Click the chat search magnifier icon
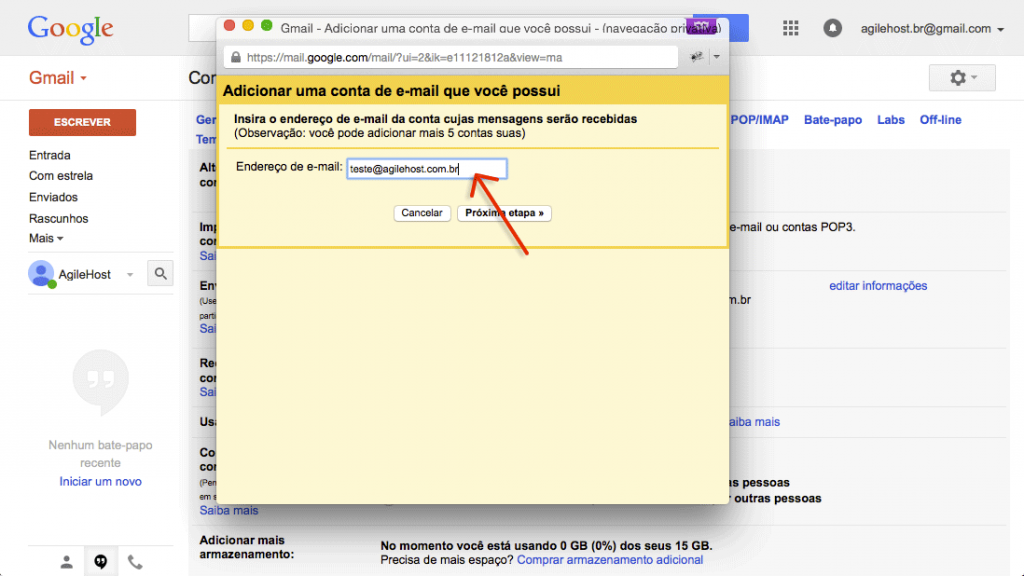Image resolution: width=1024 pixels, height=576 pixels. (160, 274)
